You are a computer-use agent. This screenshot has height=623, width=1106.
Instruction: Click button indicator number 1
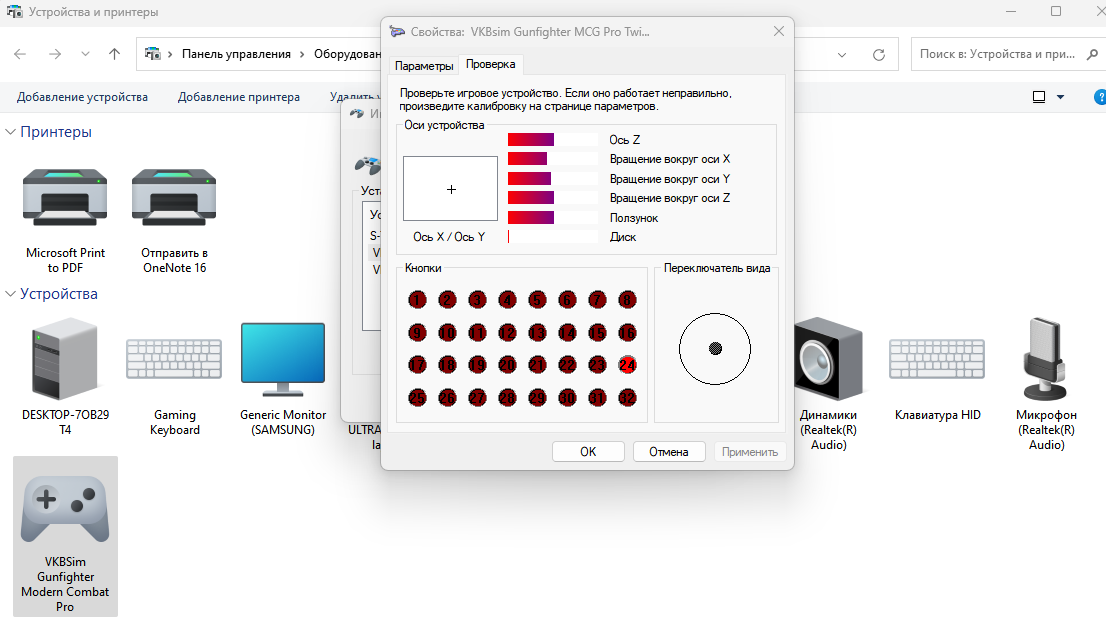[418, 299]
